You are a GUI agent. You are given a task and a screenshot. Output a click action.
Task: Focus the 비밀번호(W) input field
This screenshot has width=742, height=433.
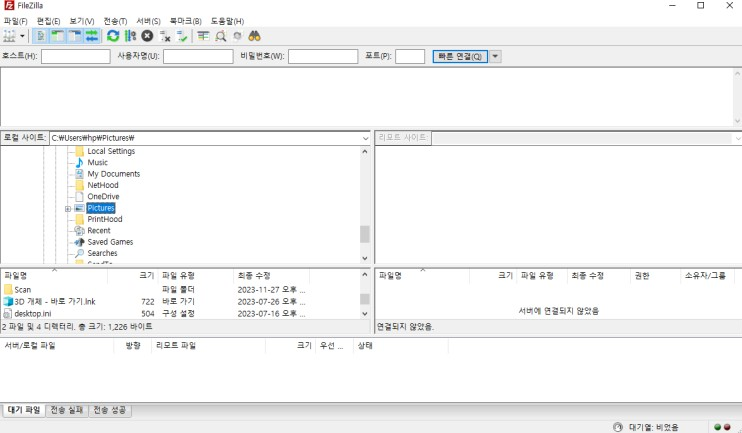tap(323, 56)
